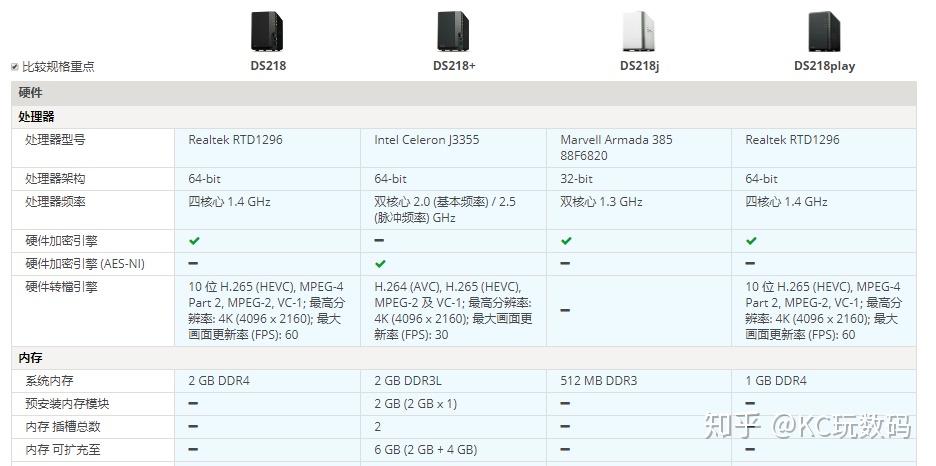Click the 6 GB (2 GB + 4 GB) cell

click(x=453, y=450)
